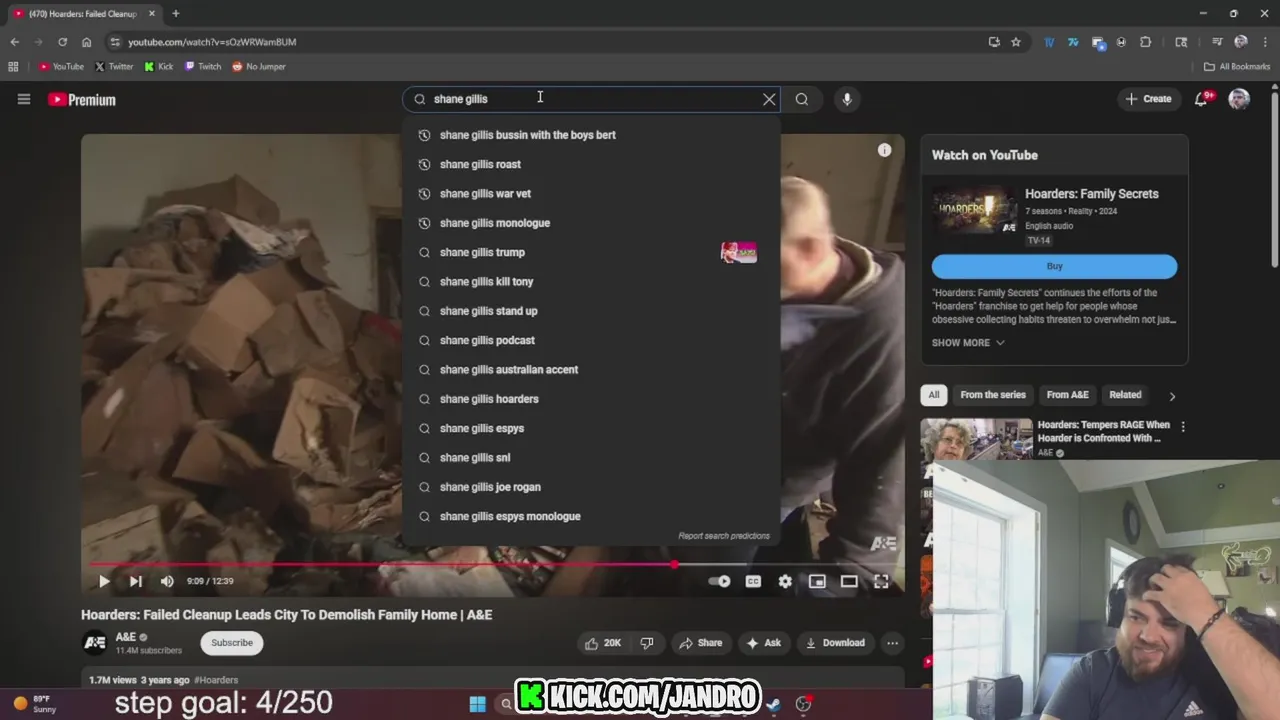Enter full screen mode
The height and width of the screenshot is (720, 1280).
click(x=881, y=581)
